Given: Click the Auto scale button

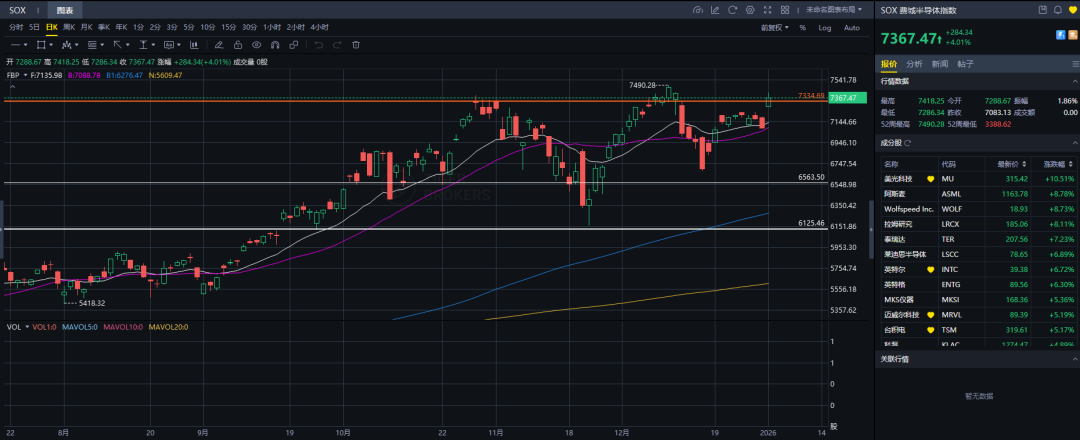Looking at the screenshot, I should coord(851,28).
